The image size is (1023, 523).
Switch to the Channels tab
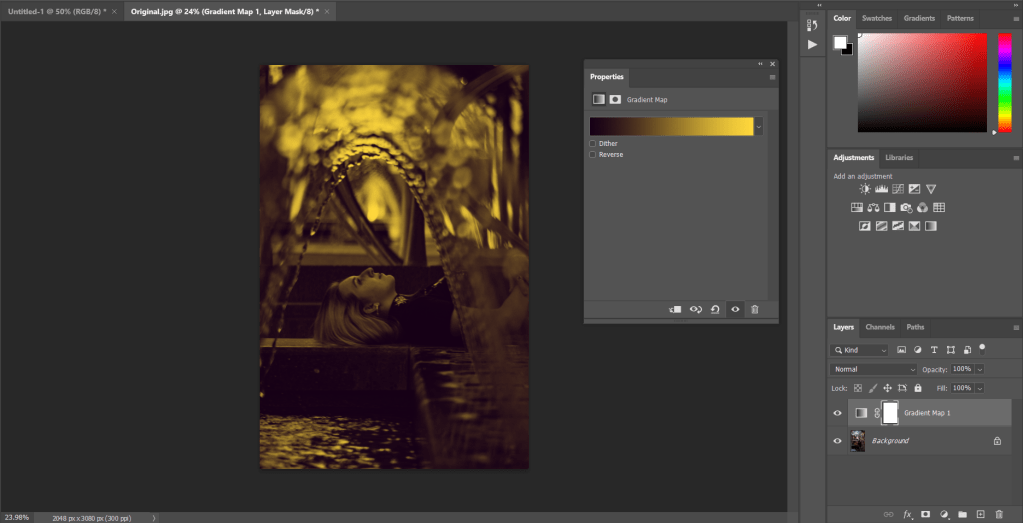880,327
